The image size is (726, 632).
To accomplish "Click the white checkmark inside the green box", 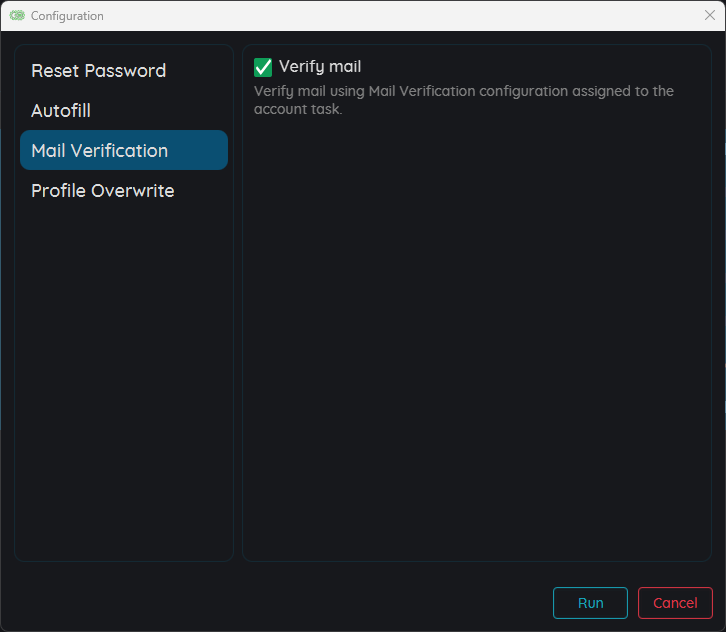I will coord(263,67).
